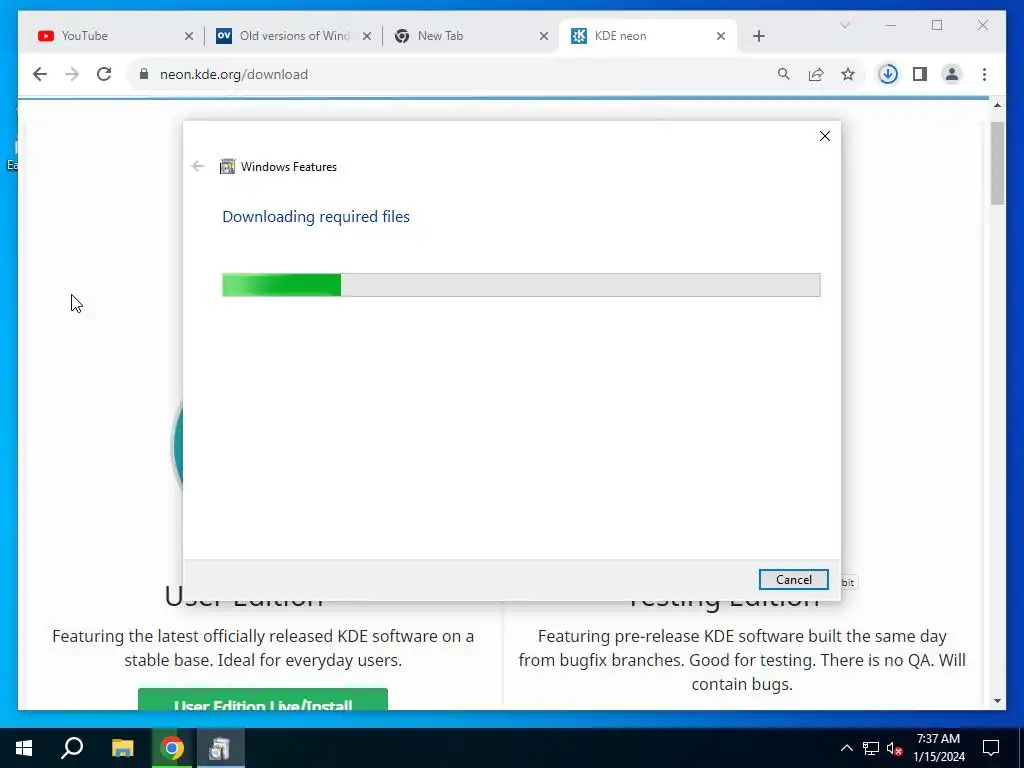Click KDE neon tab favicon
Image resolution: width=1024 pixels, height=768 pixels.
click(579, 36)
